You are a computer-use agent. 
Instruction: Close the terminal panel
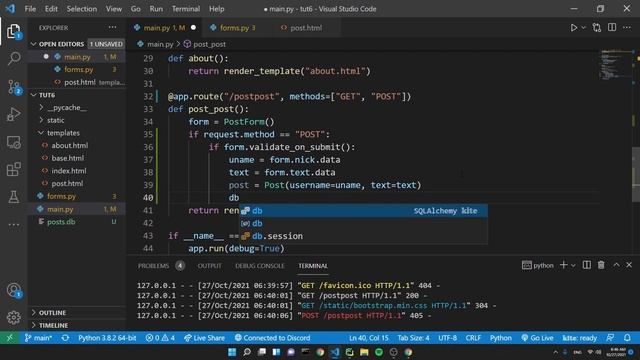pos(629,265)
